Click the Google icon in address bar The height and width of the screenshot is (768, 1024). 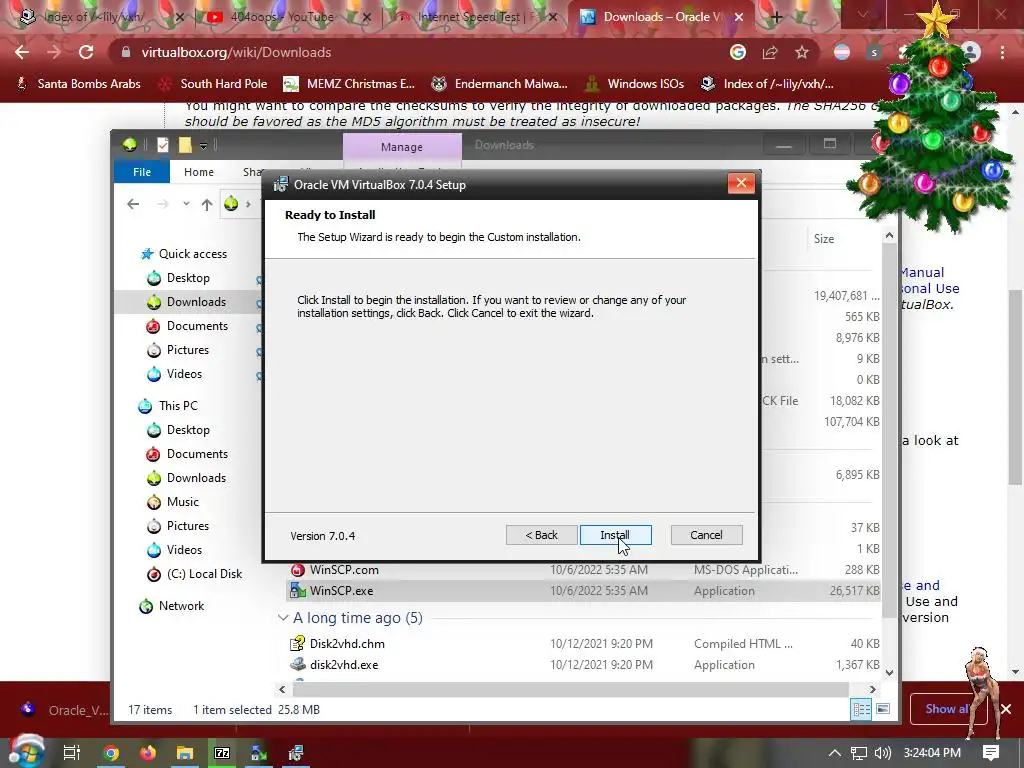pyautogui.click(x=738, y=52)
